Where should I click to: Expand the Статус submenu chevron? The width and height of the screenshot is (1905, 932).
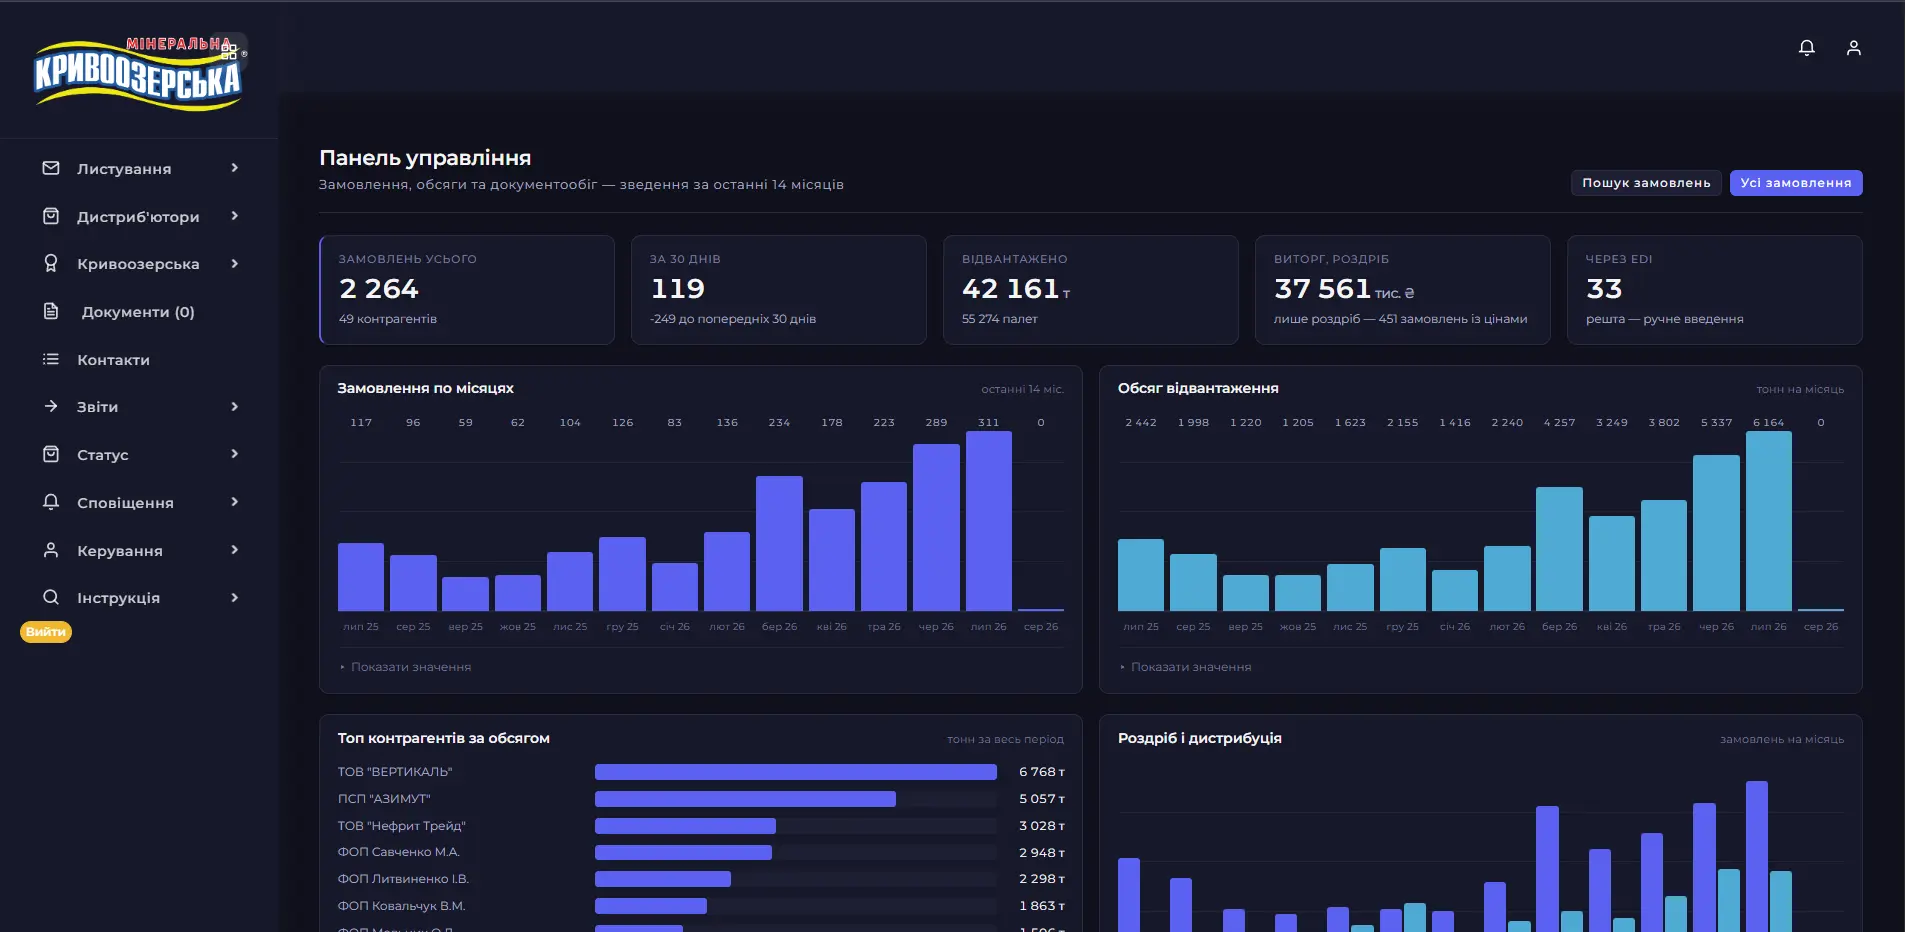point(235,454)
